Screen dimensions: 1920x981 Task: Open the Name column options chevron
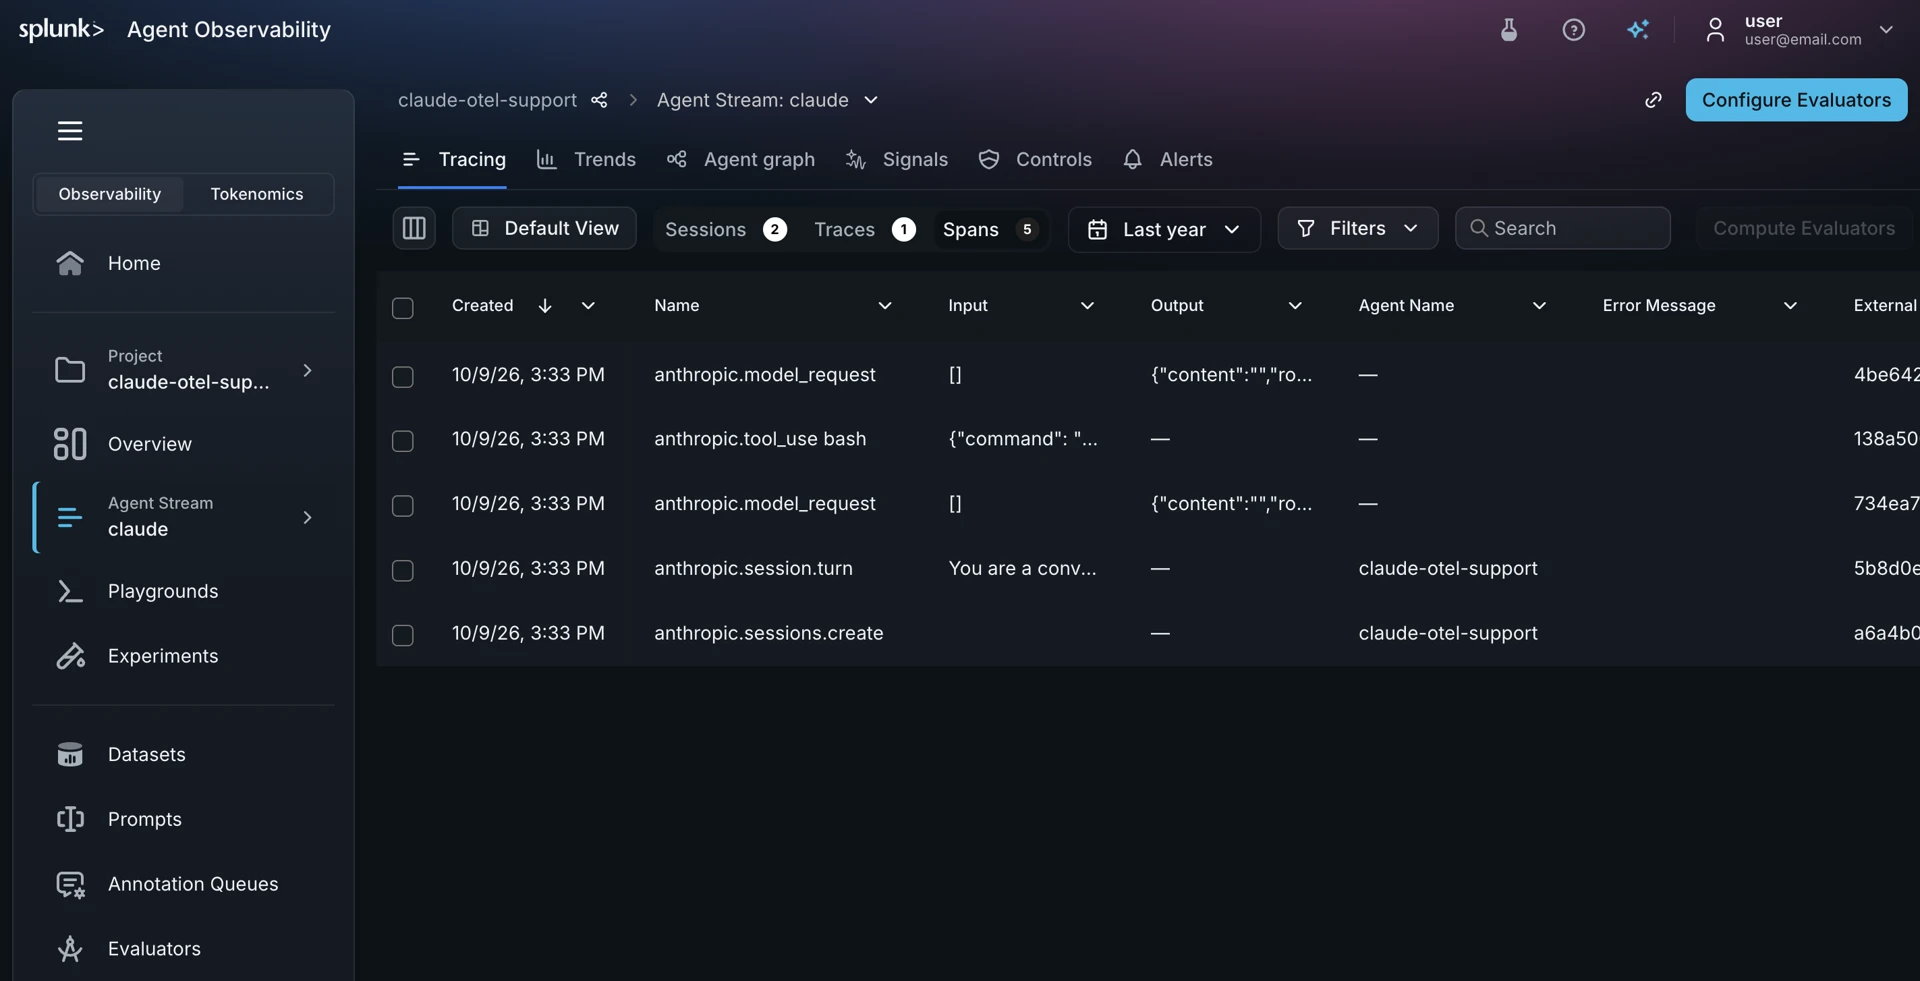click(x=885, y=306)
